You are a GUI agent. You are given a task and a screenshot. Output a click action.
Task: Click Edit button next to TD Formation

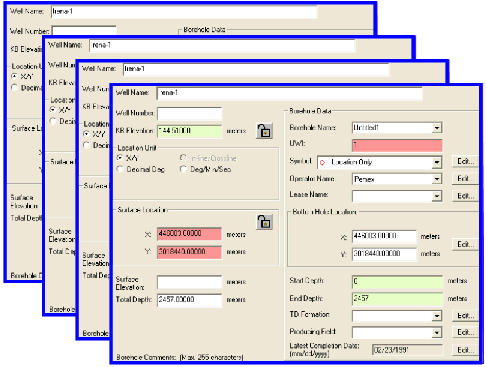click(465, 315)
